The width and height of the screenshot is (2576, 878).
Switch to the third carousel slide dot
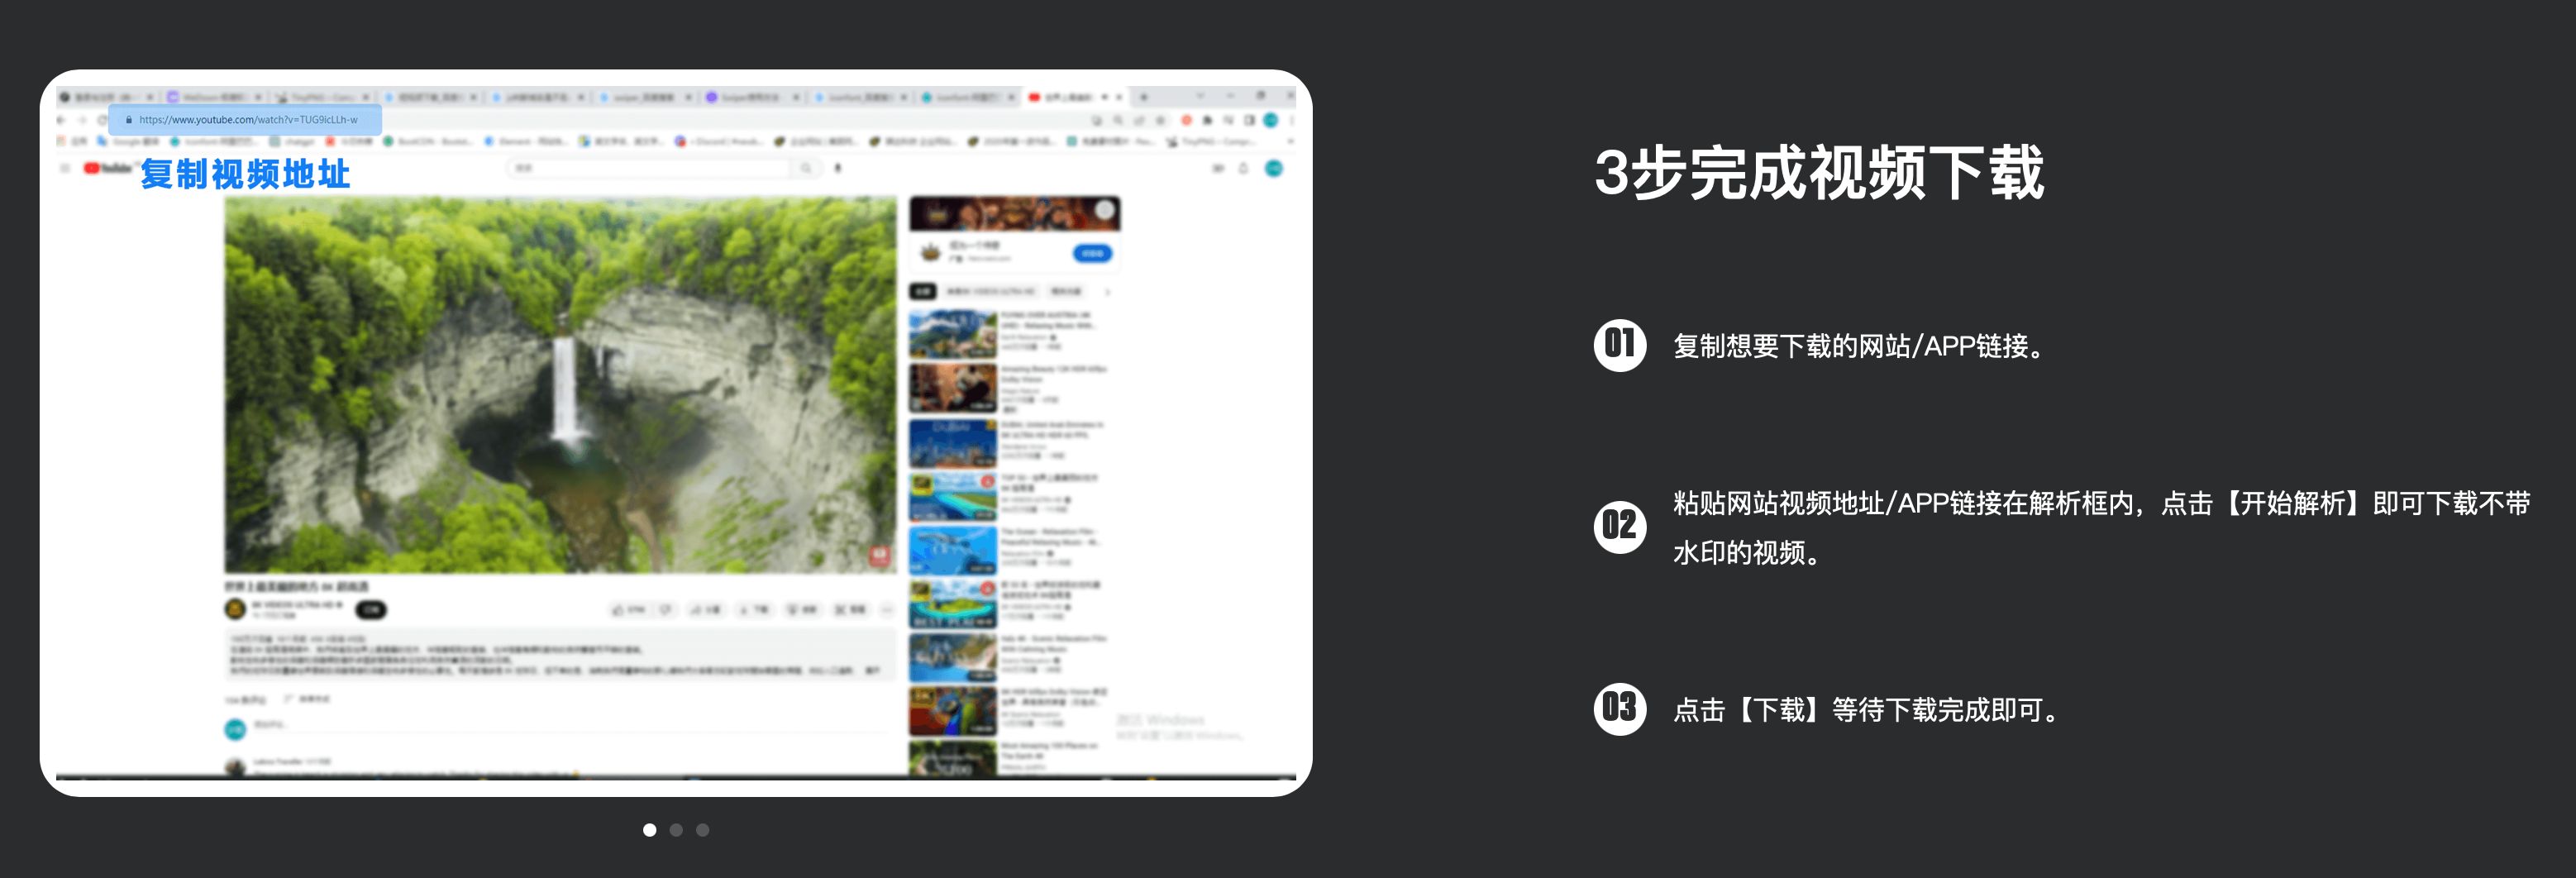pyautogui.click(x=703, y=830)
